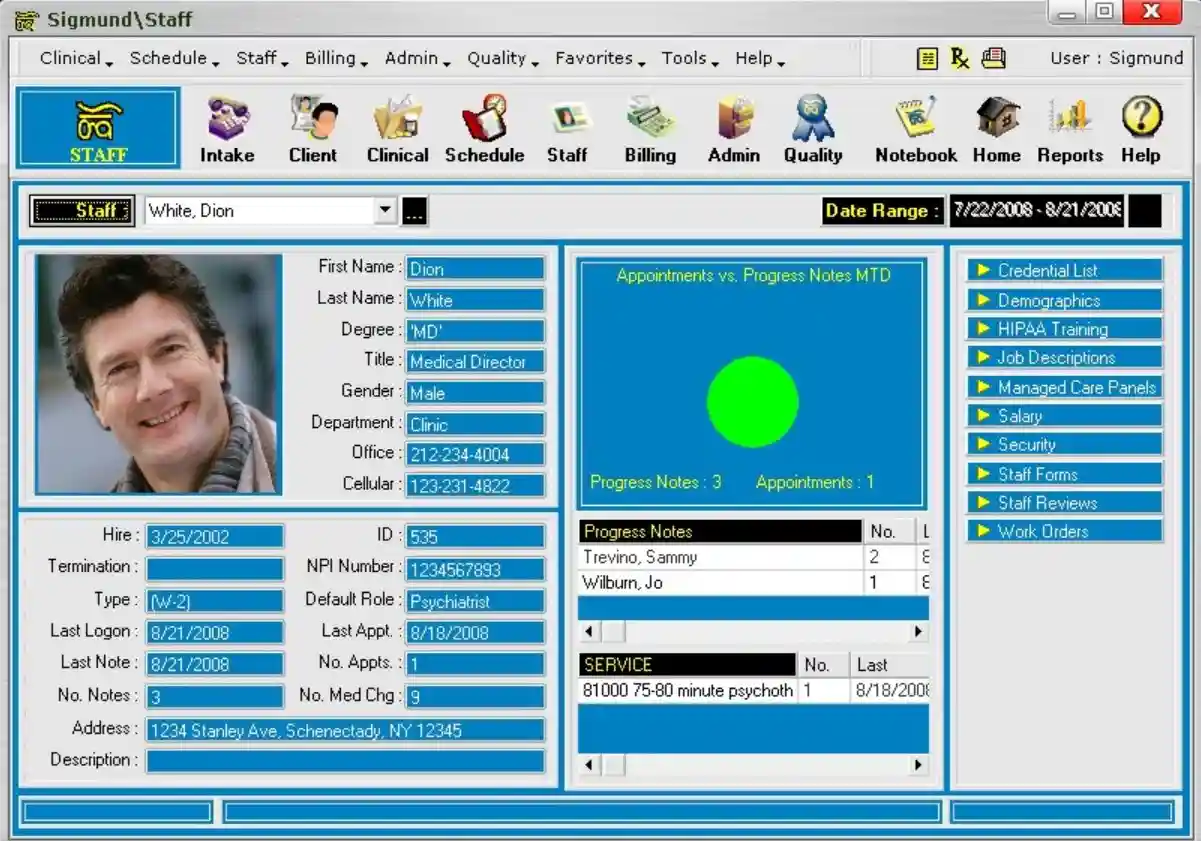Expand the Managed Care Panels section

[1064, 387]
